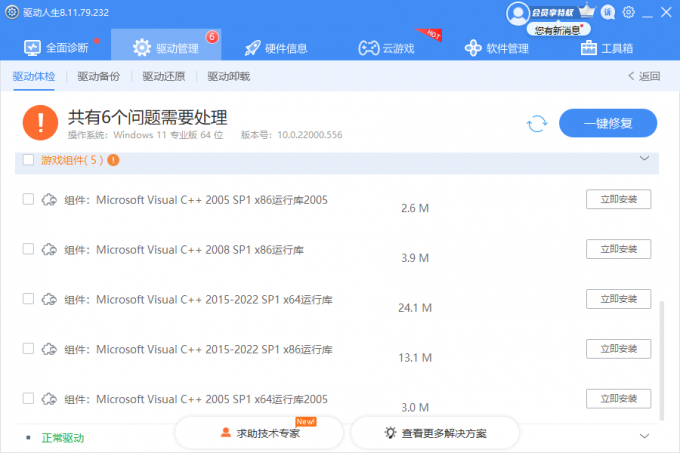
Task: Click the 返回 back arrow
Action: click(x=644, y=76)
